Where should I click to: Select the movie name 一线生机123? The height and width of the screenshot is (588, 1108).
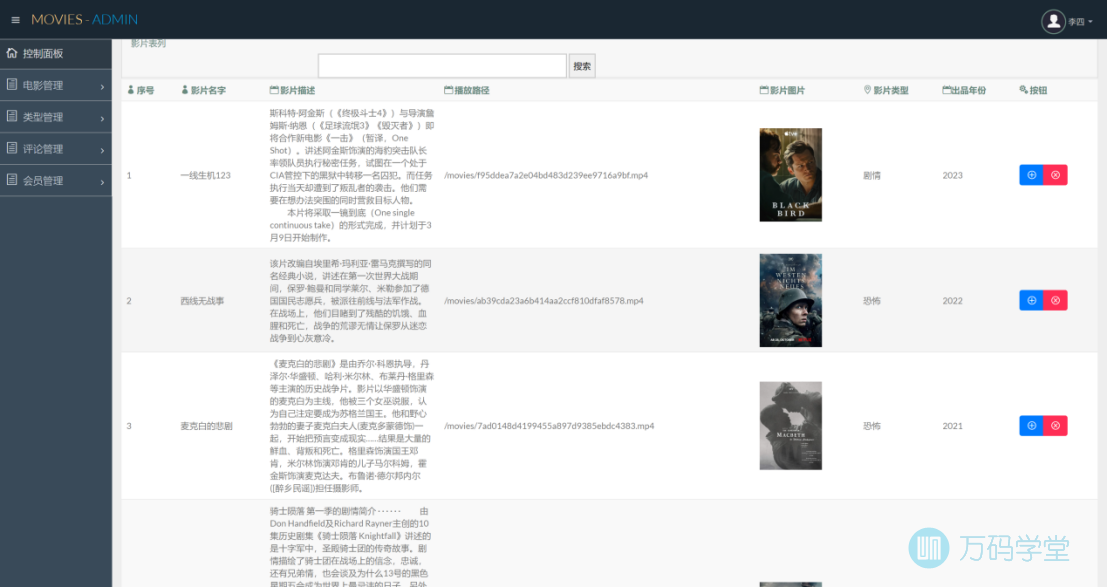[x=206, y=175]
